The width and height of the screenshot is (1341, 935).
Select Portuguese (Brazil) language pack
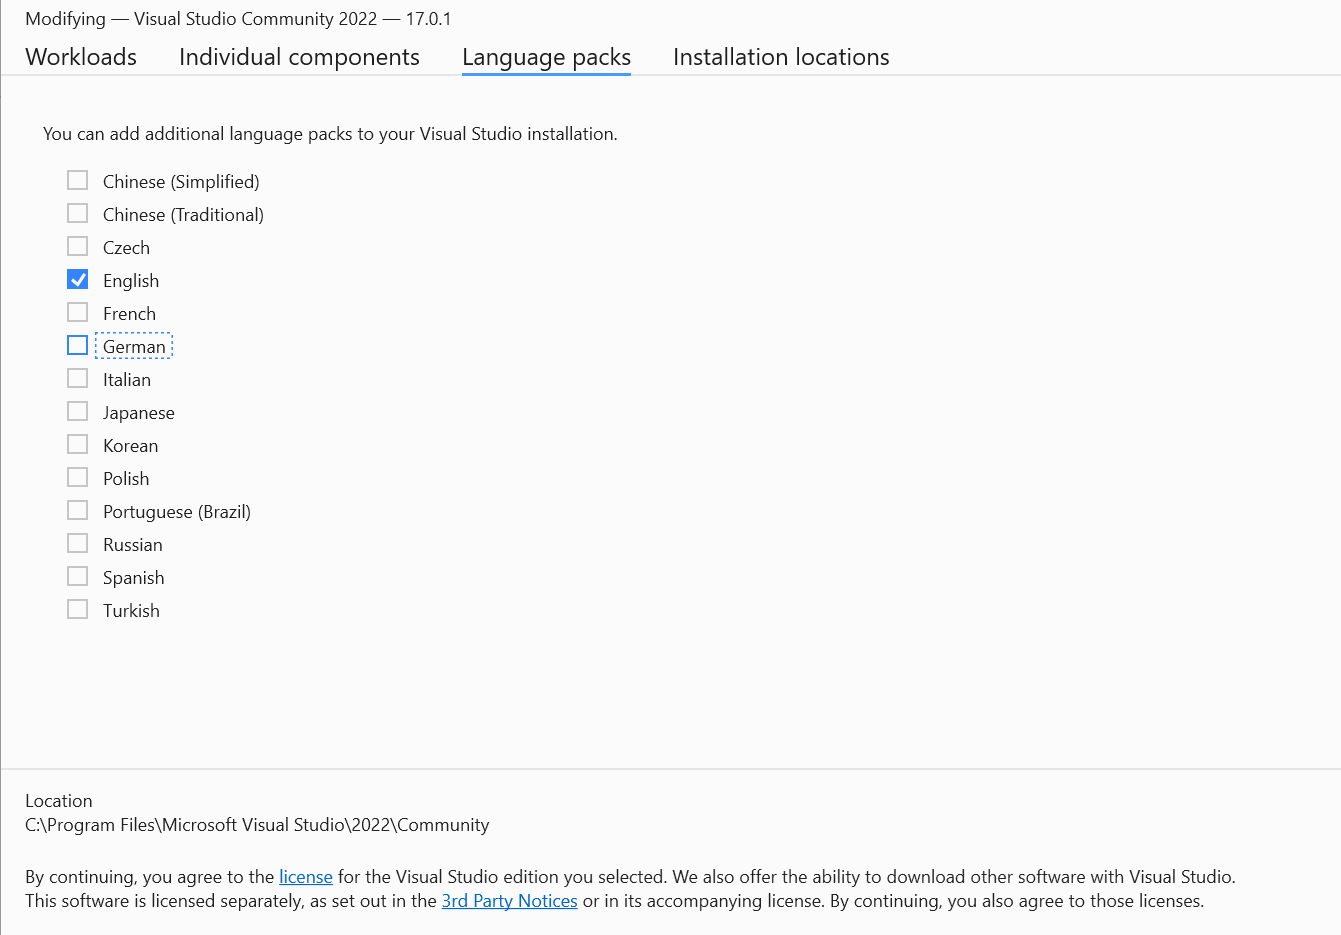point(77,510)
